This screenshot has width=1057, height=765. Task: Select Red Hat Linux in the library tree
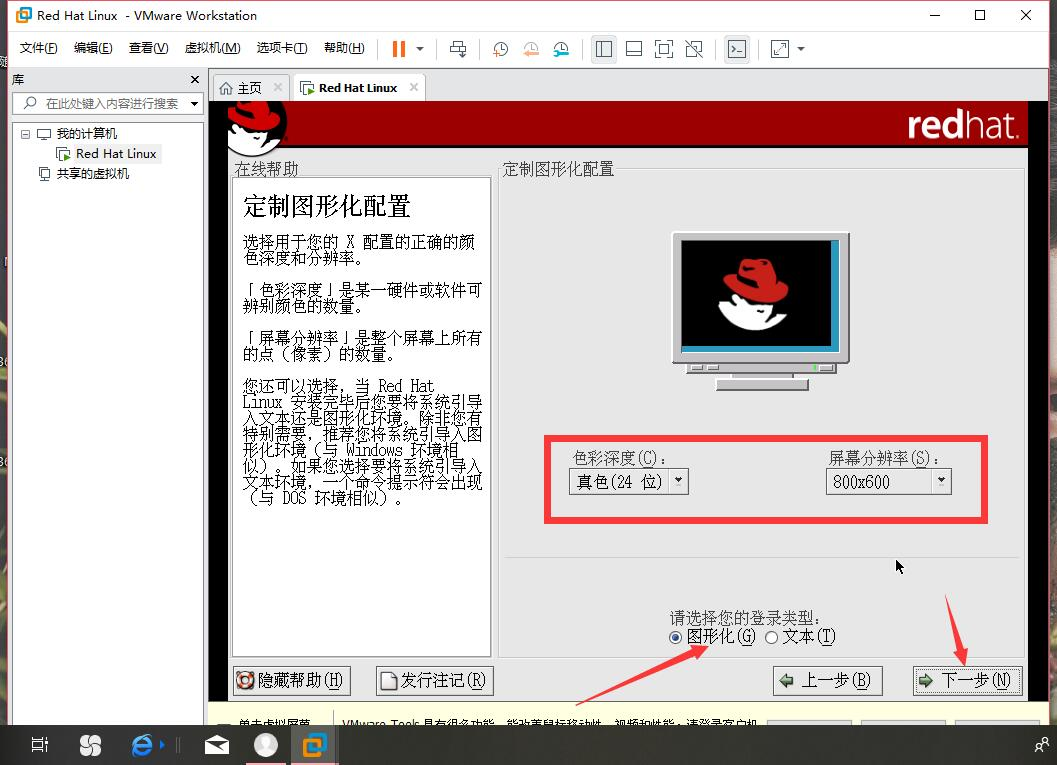[x=116, y=154]
